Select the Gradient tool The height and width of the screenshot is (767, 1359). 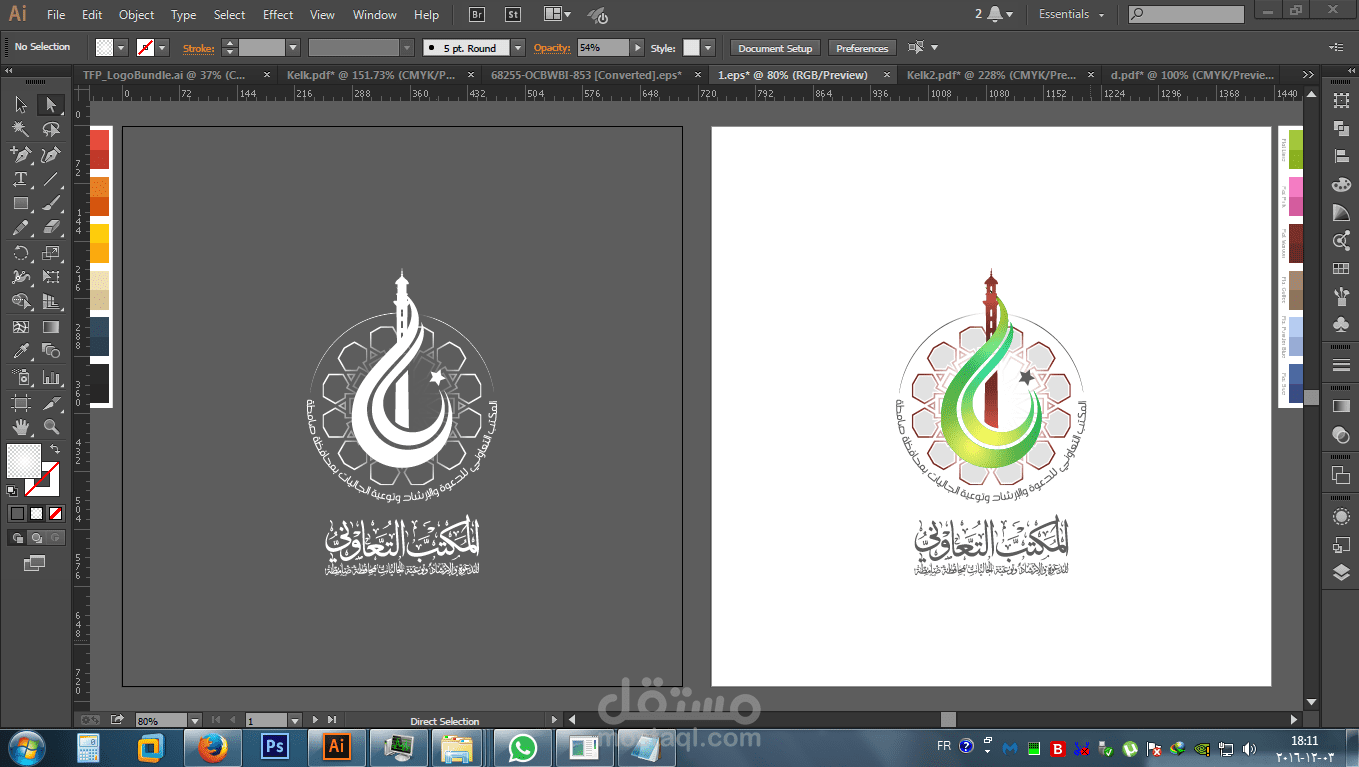51,327
